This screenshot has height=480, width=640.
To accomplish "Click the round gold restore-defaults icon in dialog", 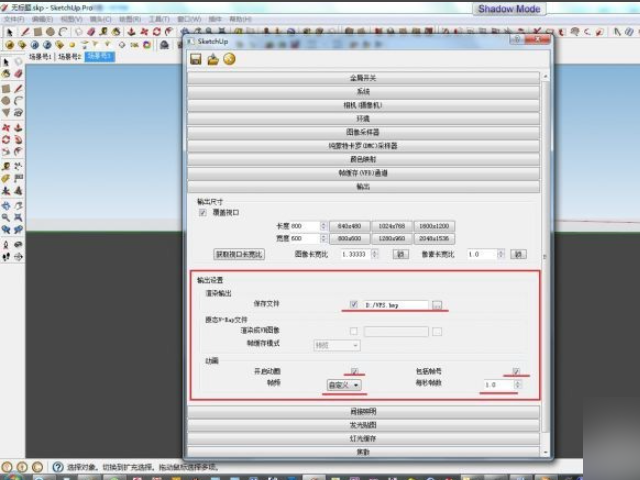I will coord(229,60).
